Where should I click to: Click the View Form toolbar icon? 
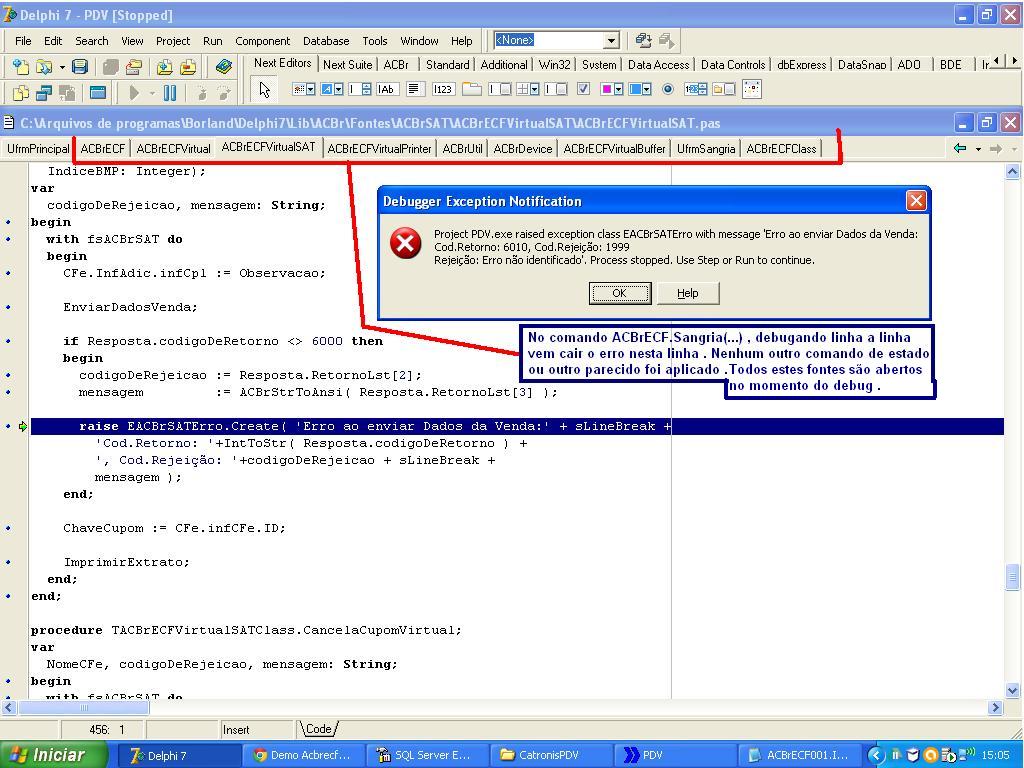point(44,93)
